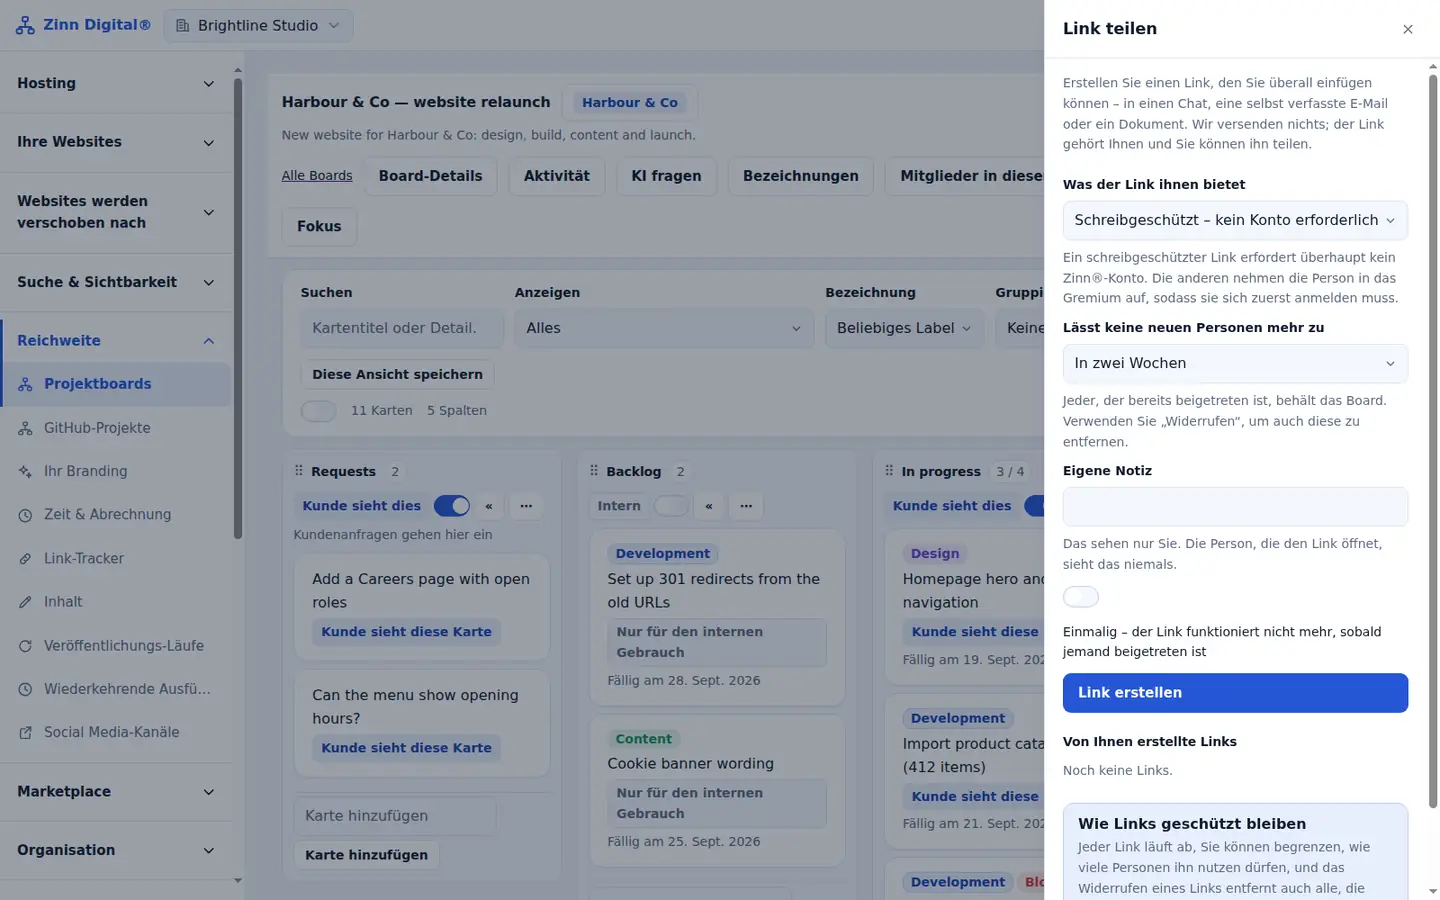Click the sidebar vertical scrollbar
The height and width of the screenshot is (900, 1440).
[238, 308]
